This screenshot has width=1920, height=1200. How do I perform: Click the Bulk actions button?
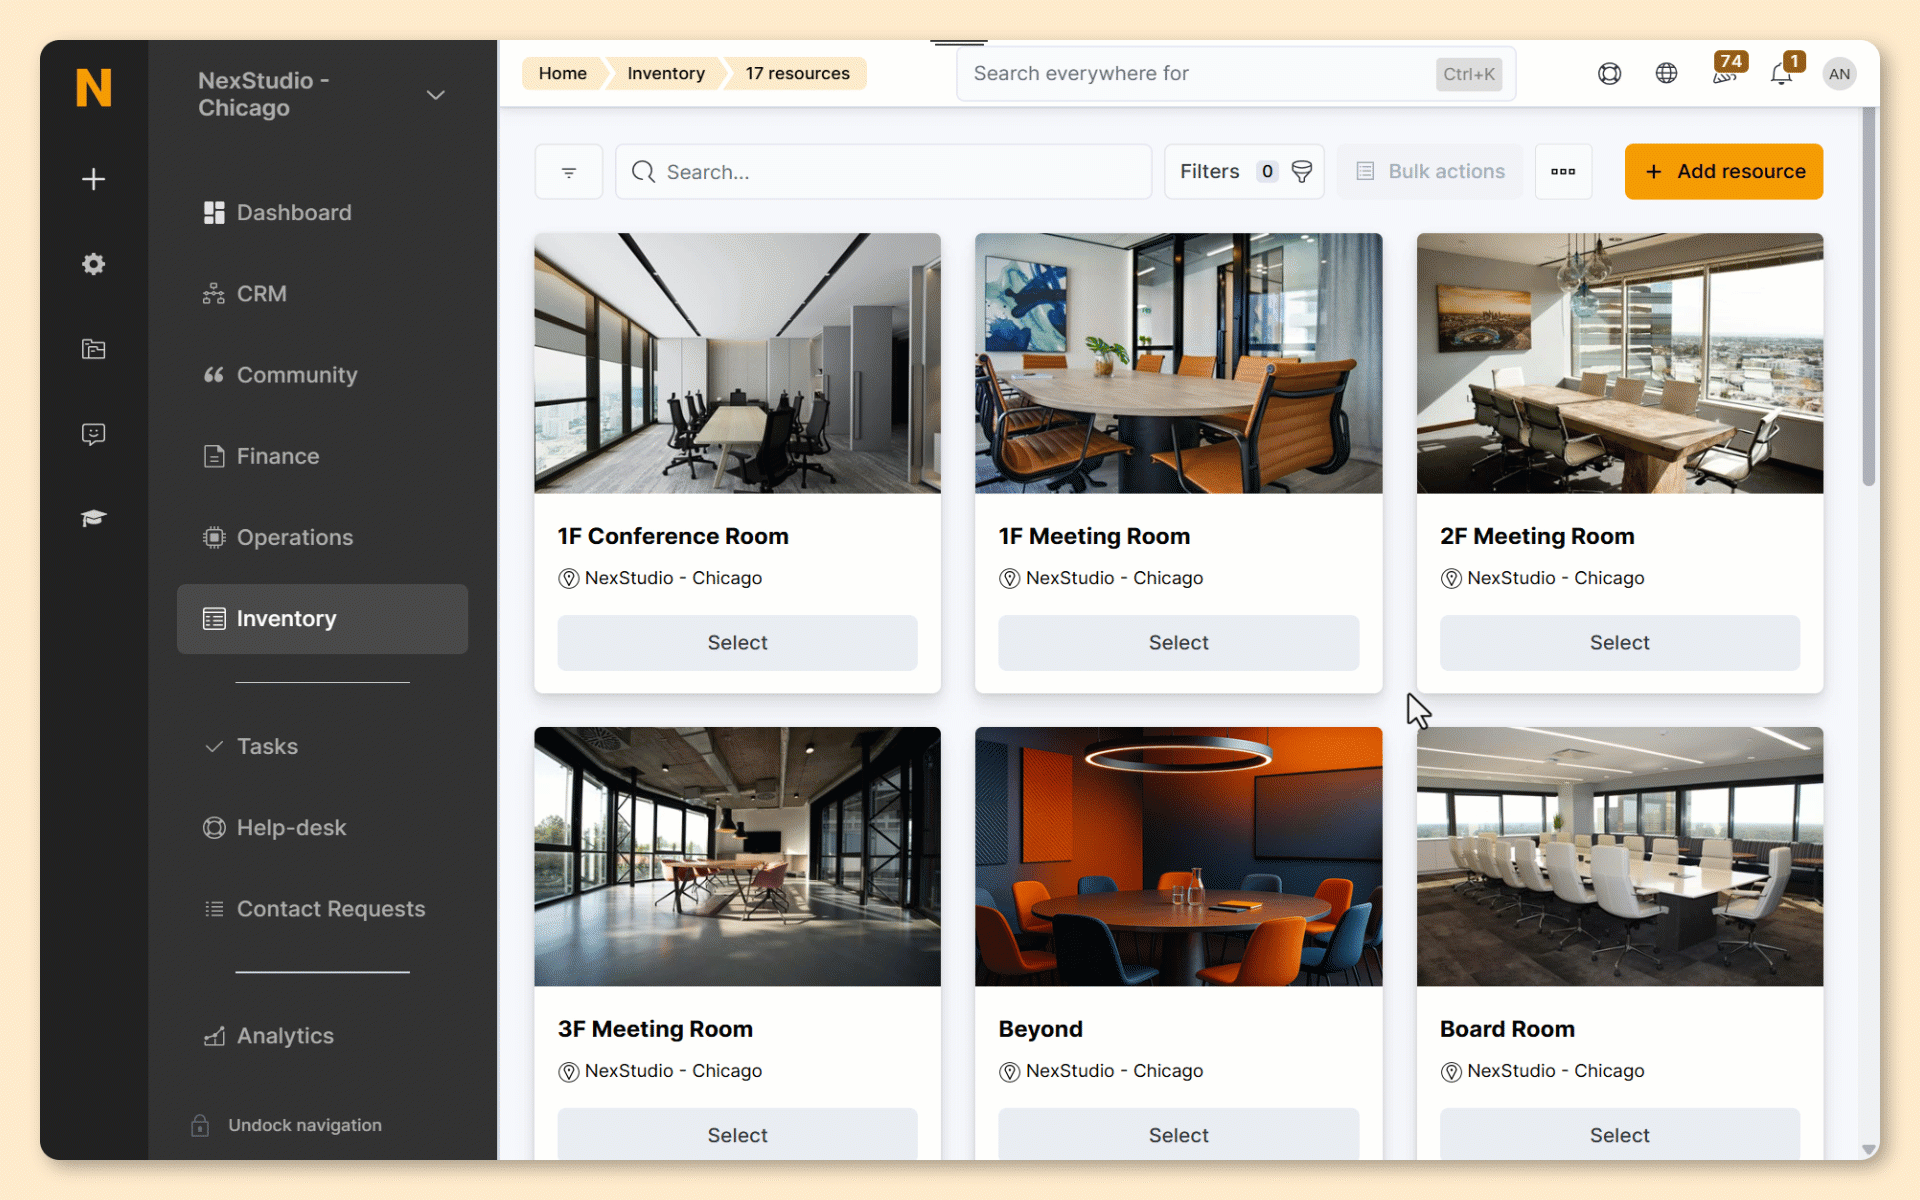coord(1430,172)
